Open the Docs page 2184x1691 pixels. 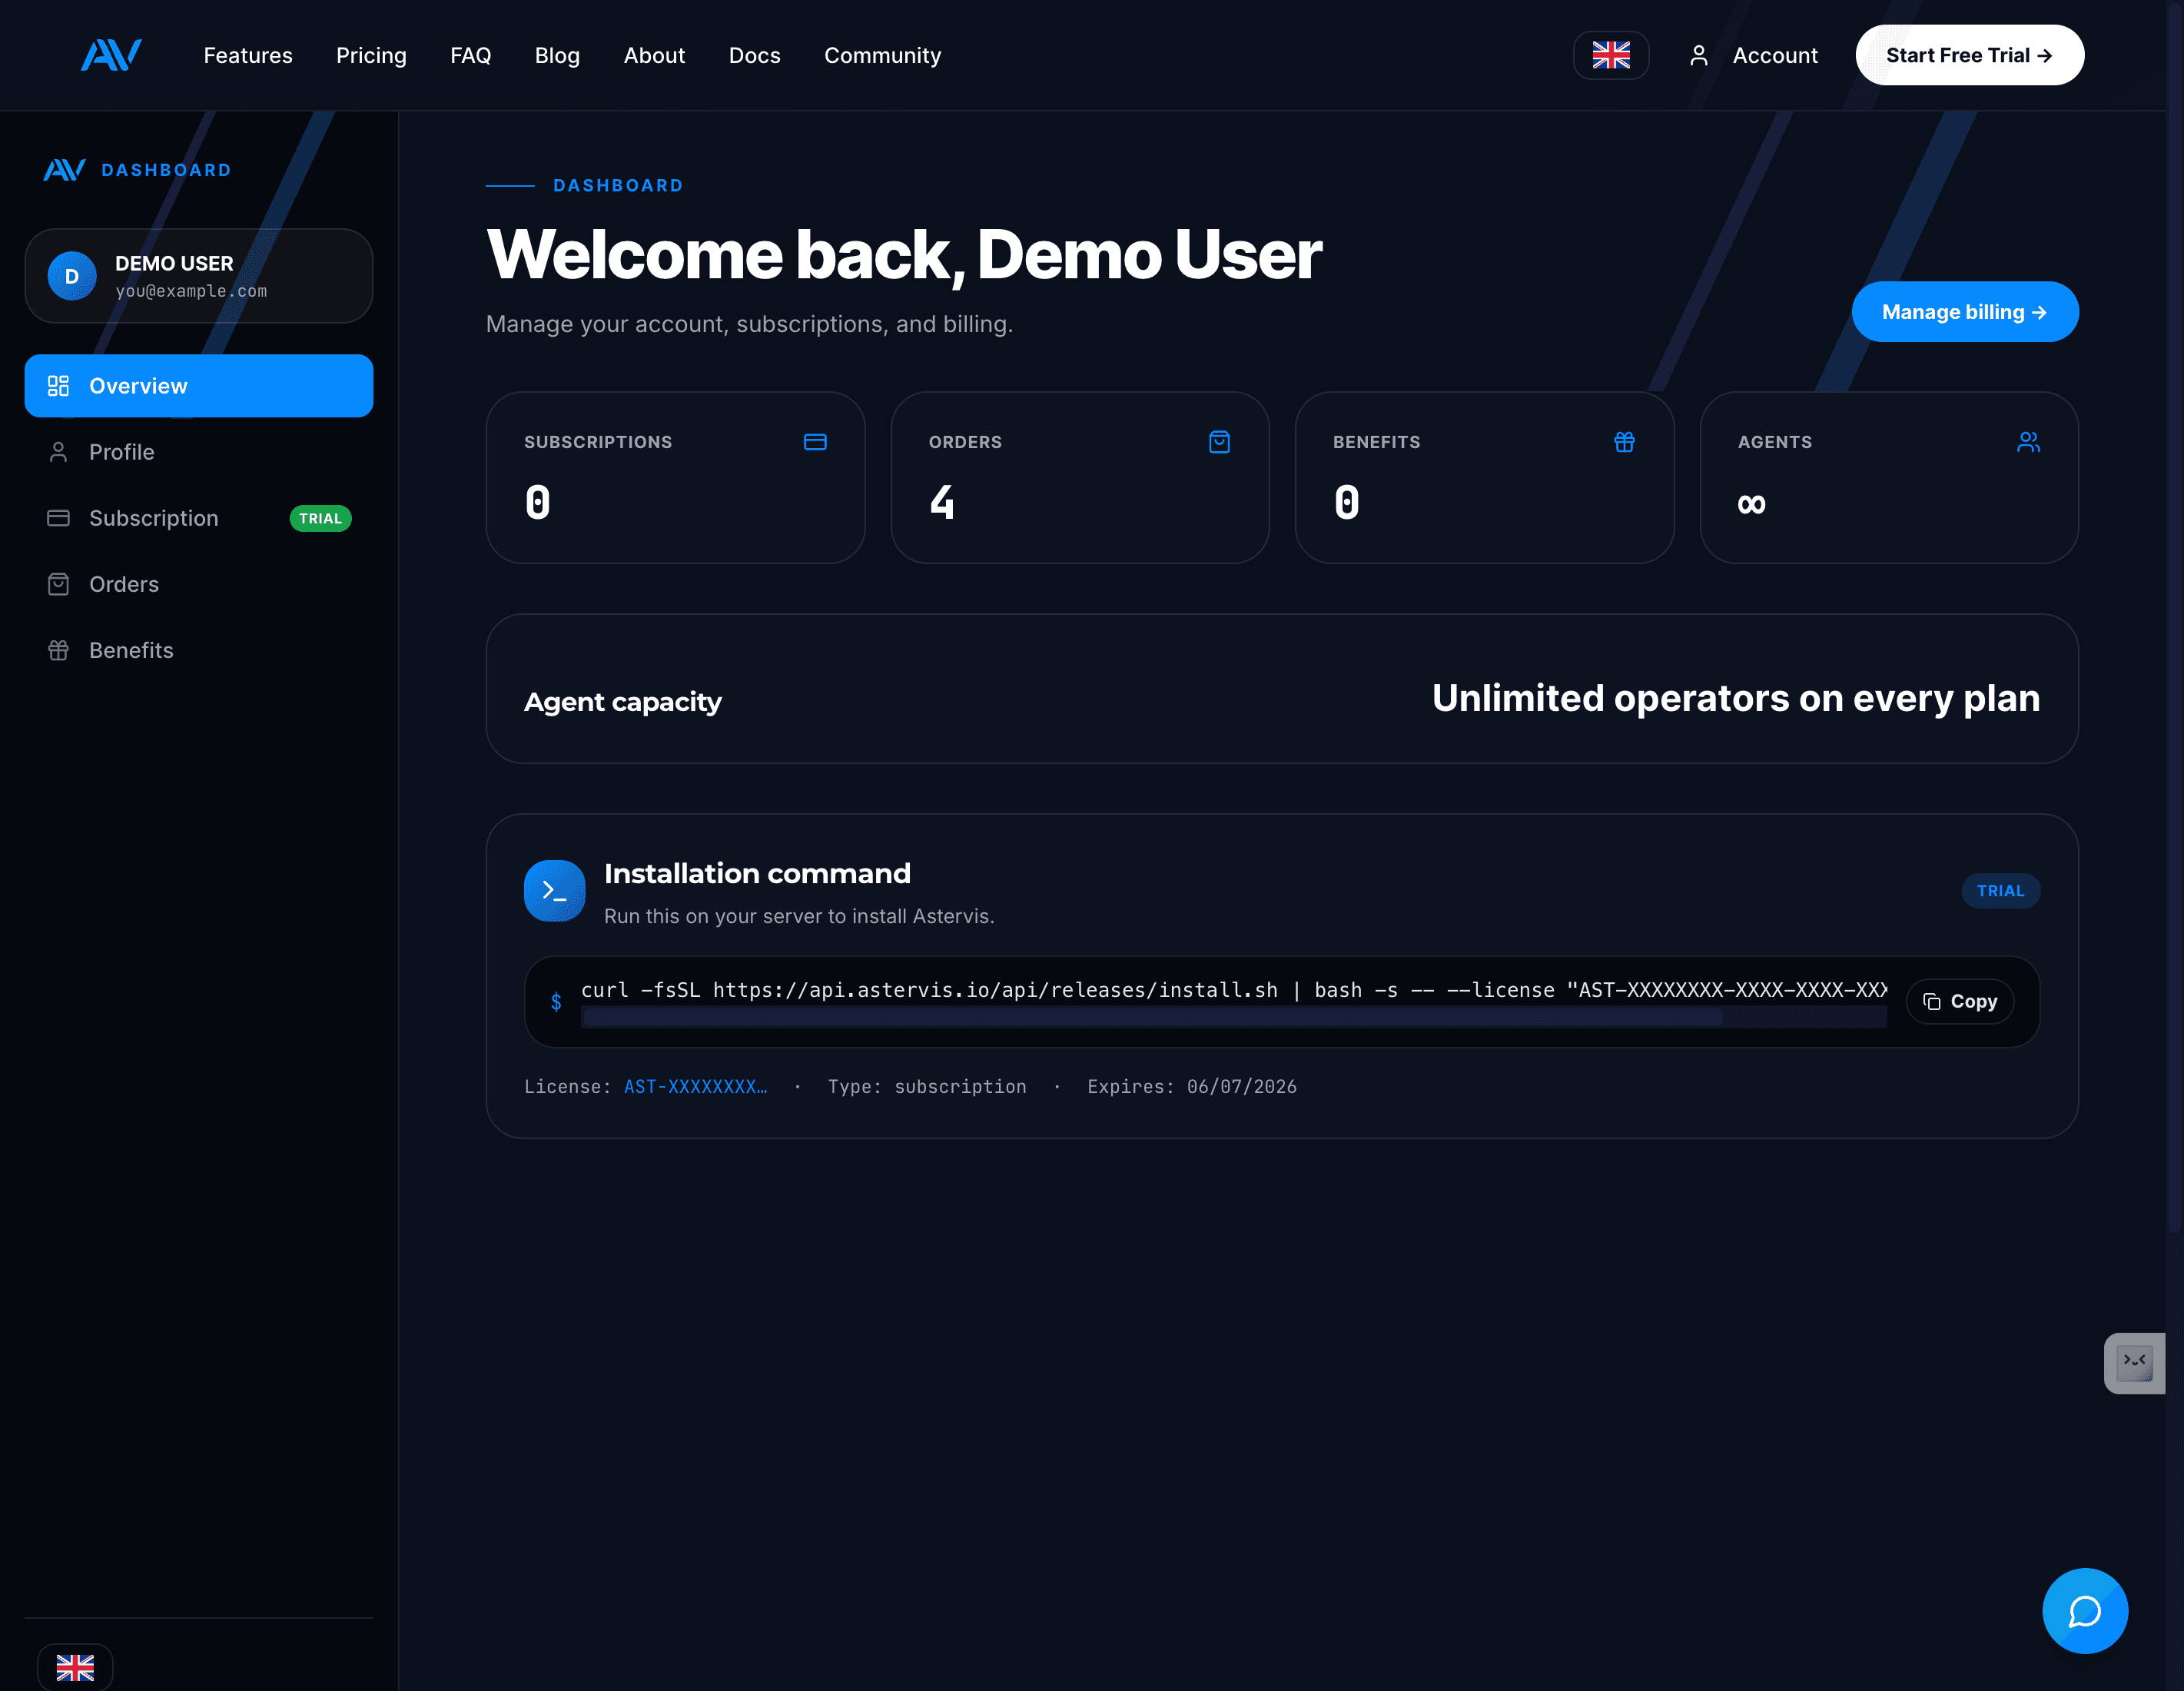click(x=754, y=55)
